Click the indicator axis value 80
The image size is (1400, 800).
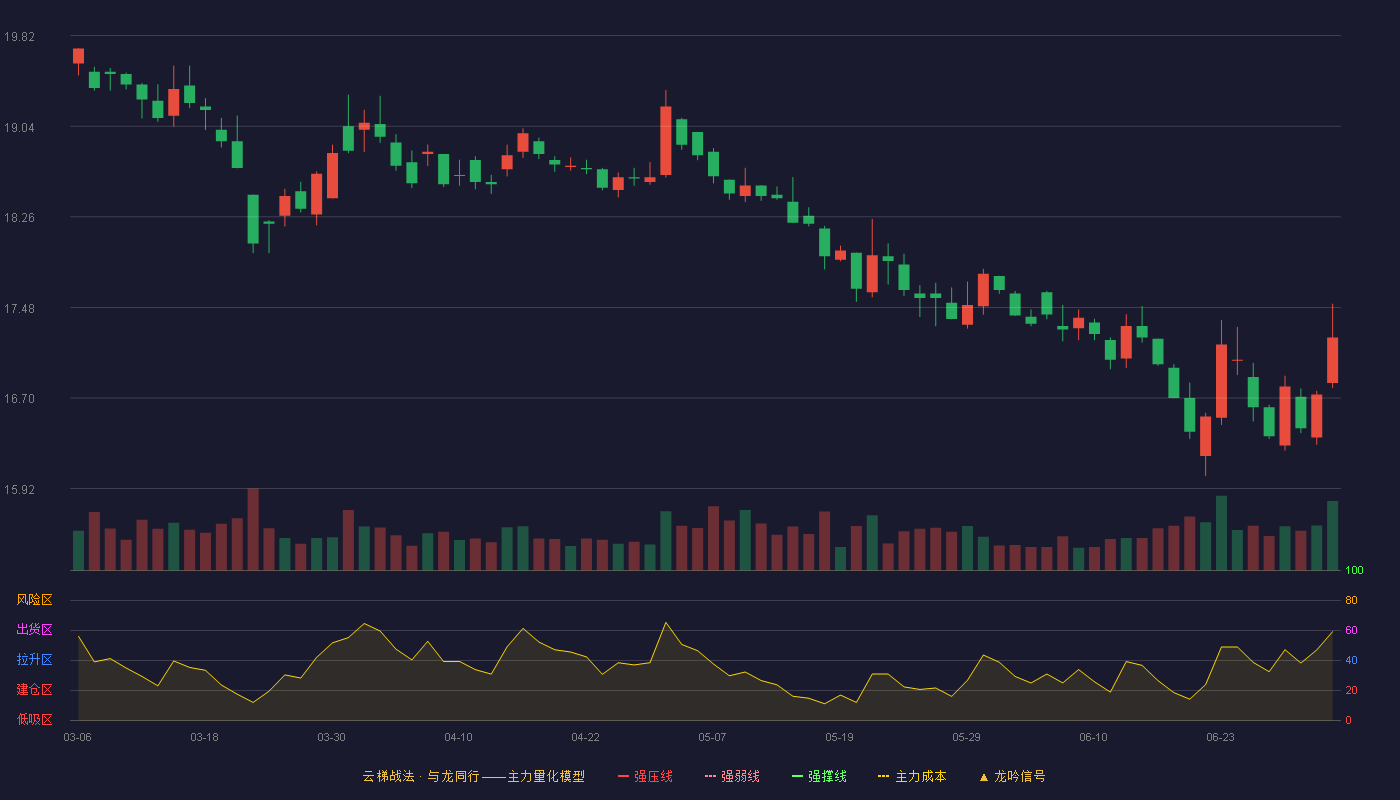click(1351, 600)
